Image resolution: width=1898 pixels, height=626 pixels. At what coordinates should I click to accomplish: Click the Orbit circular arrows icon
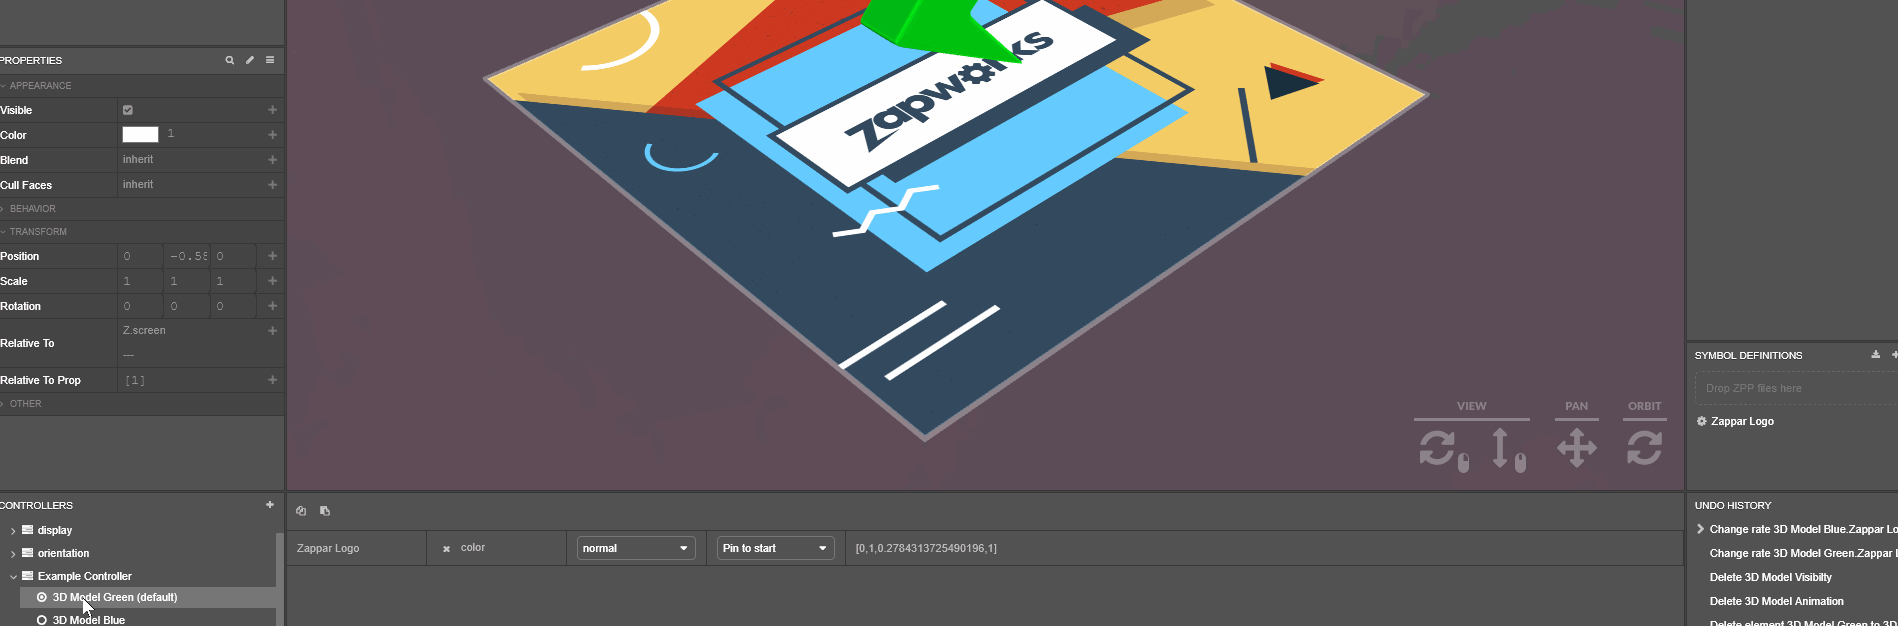(1644, 447)
